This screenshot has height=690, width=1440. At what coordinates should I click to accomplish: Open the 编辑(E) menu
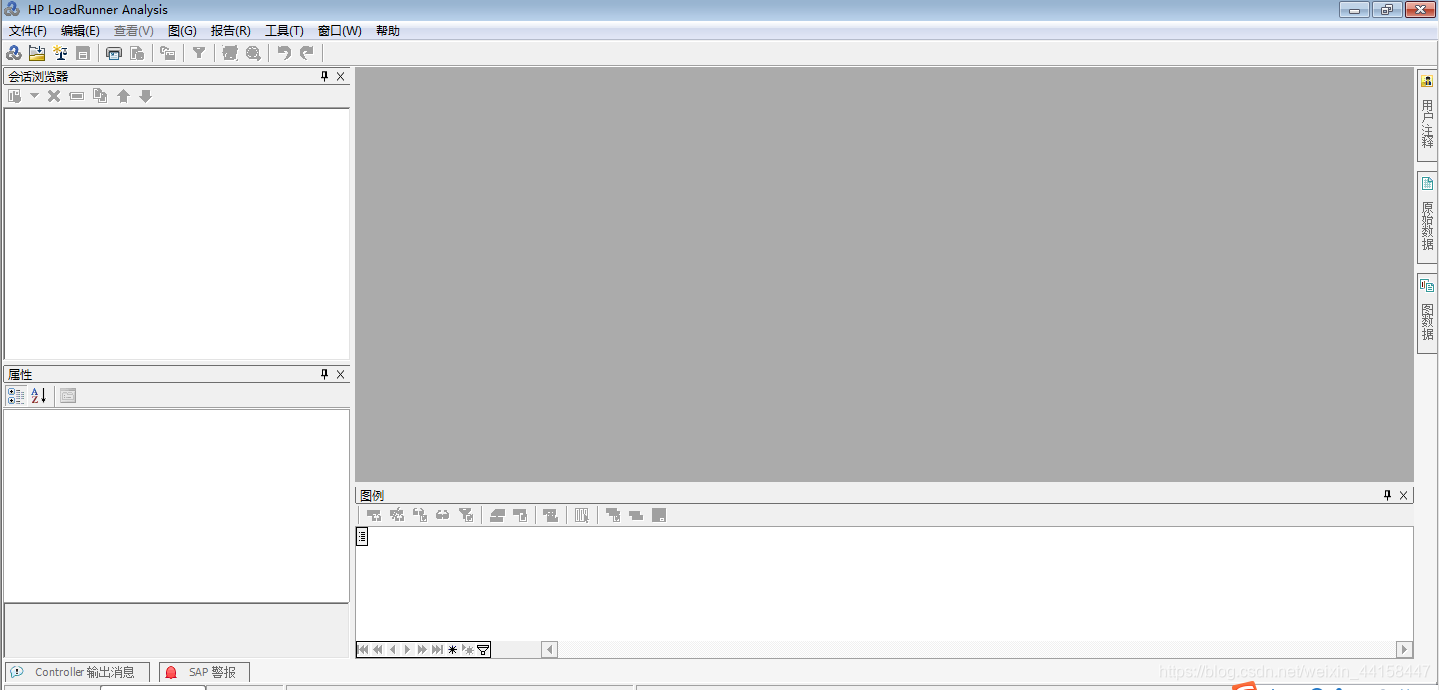pyautogui.click(x=80, y=31)
